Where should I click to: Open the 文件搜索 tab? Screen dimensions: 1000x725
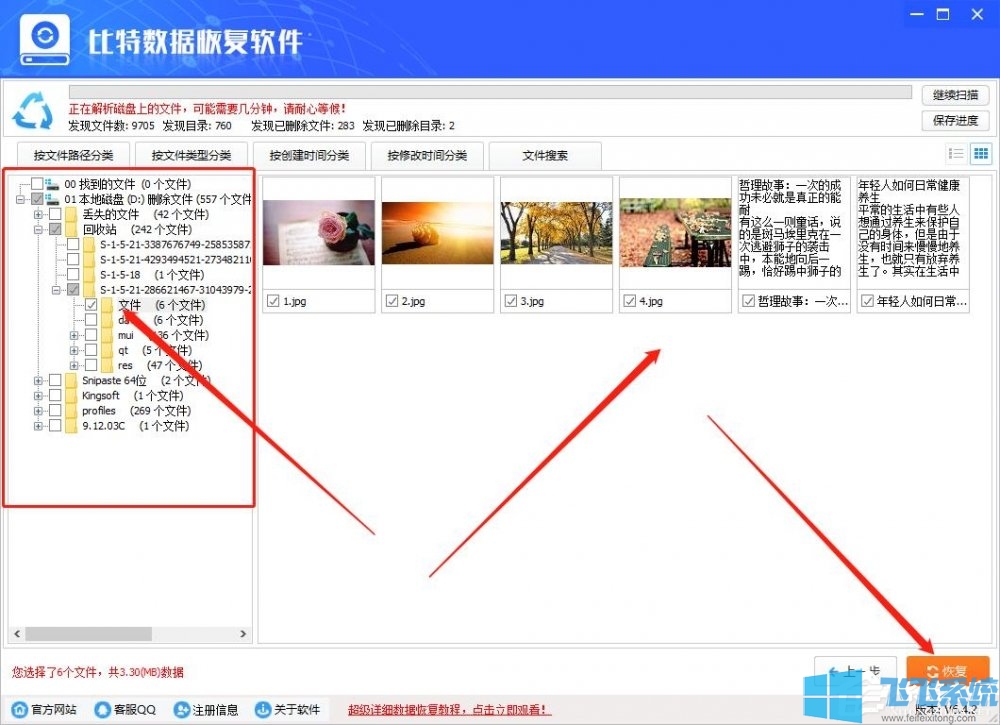[x=545, y=156]
